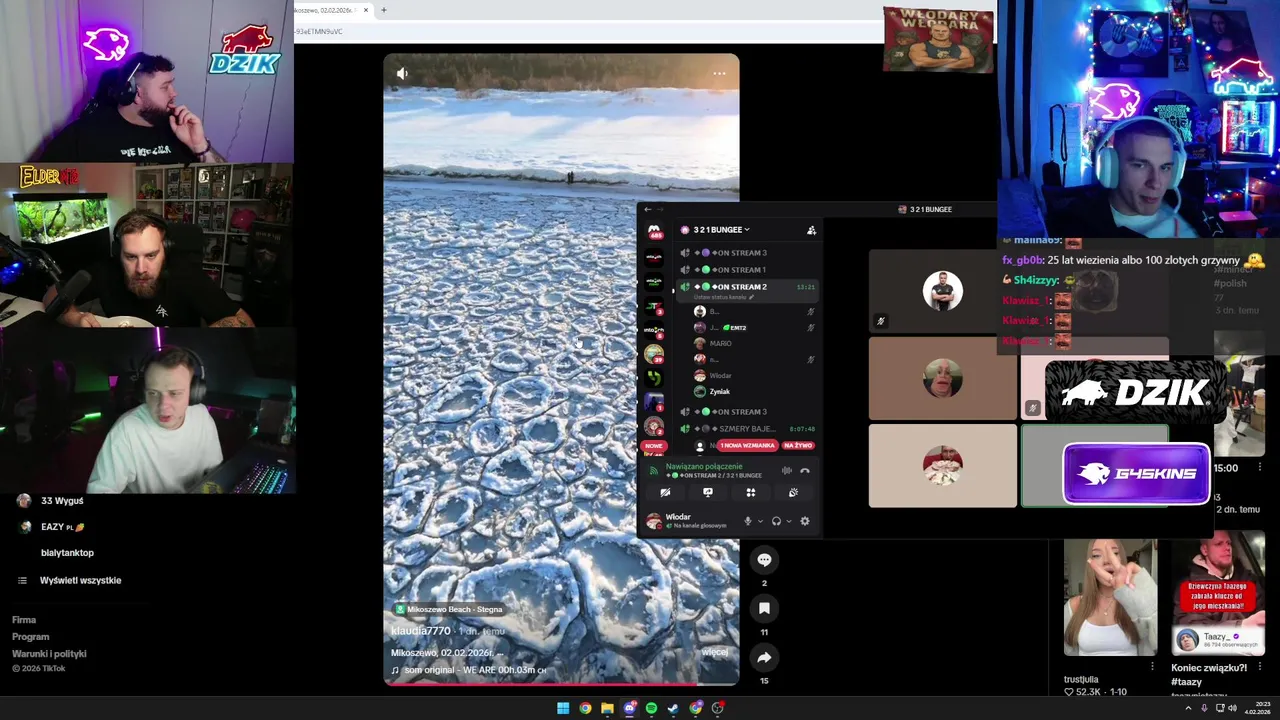Show hidden system tray icons
The height and width of the screenshot is (720, 1280).
point(1187,708)
